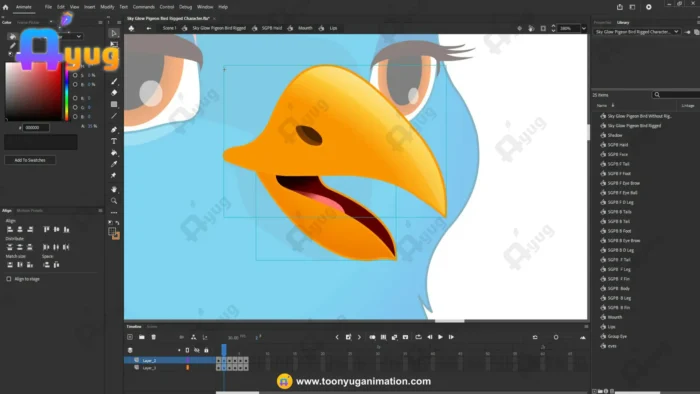The width and height of the screenshot is (700, 394).
Task: Select the Saturation S radio button
Action: pyautogui.click(x=75, y=75)
